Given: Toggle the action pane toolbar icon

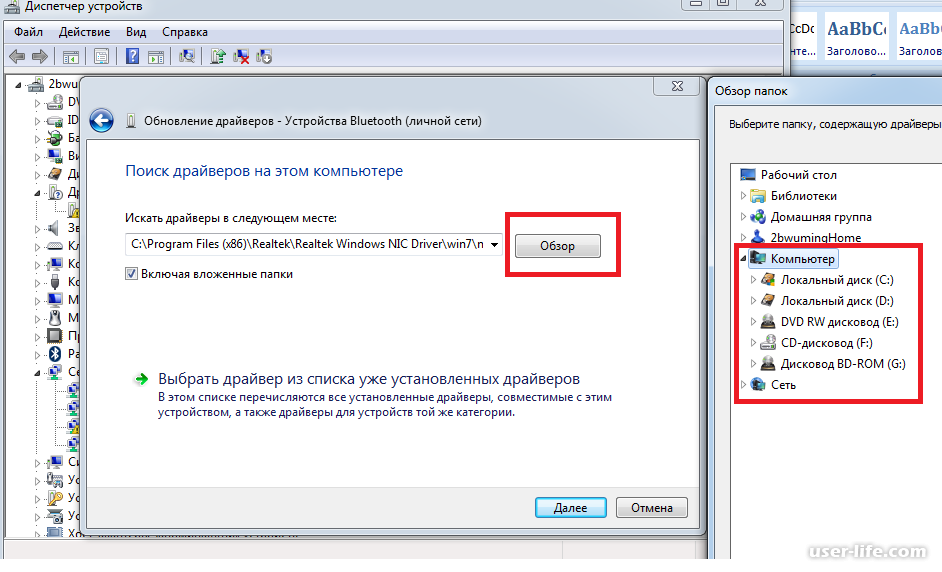Looking at the screenshot, I should click(156, 57).
